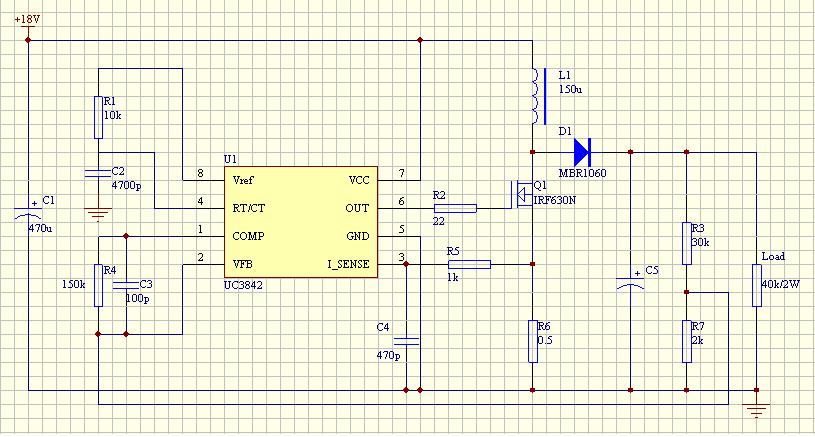Click the MBR1060 part name text
Viewport: 815px width, 437px height.
(x=582, y=173)
